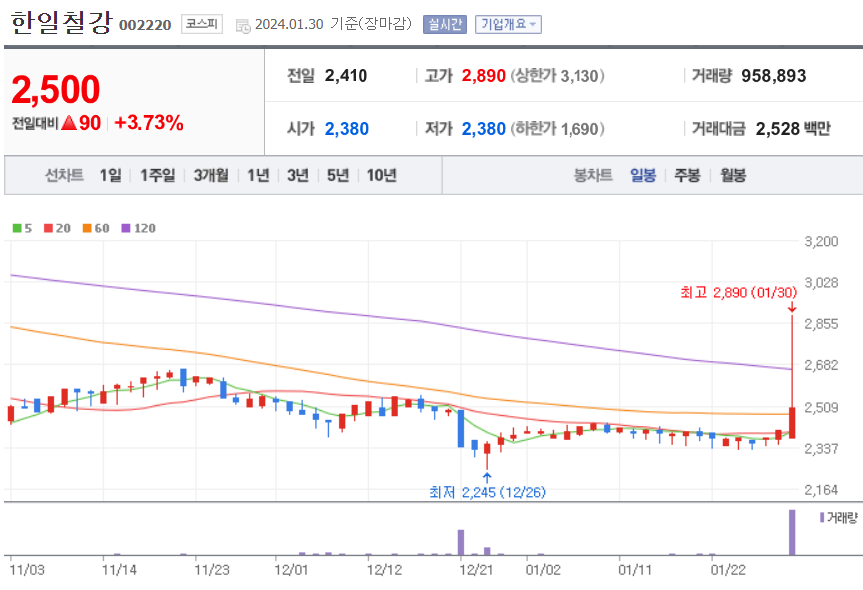Click the 거래량 volume legend marker
Viewport: 863px width, 590px height.
[x=822, y=517]
